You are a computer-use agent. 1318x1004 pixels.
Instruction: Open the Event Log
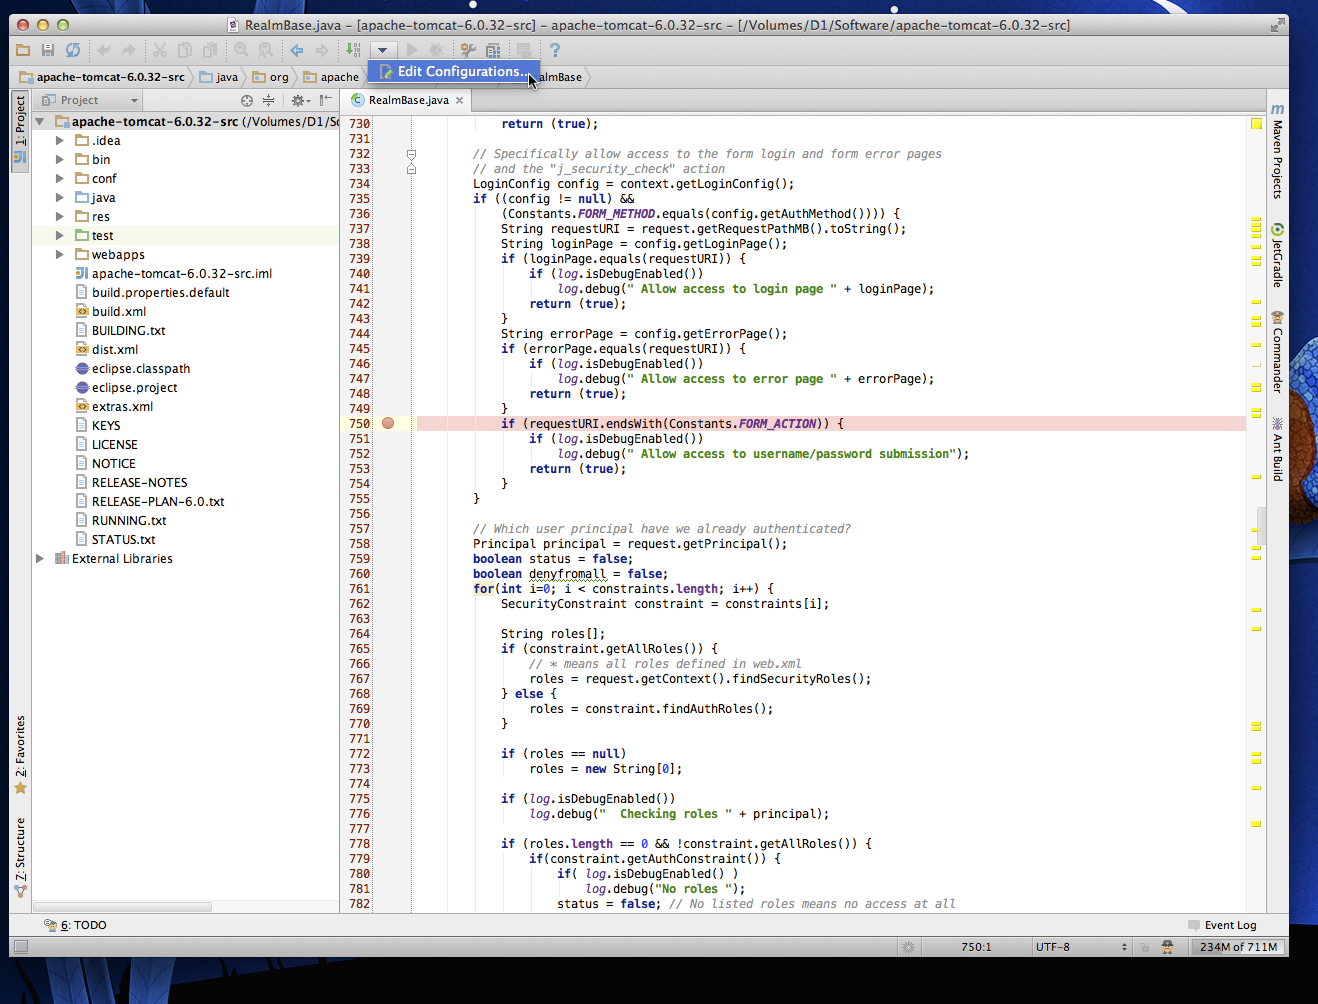1222,925
